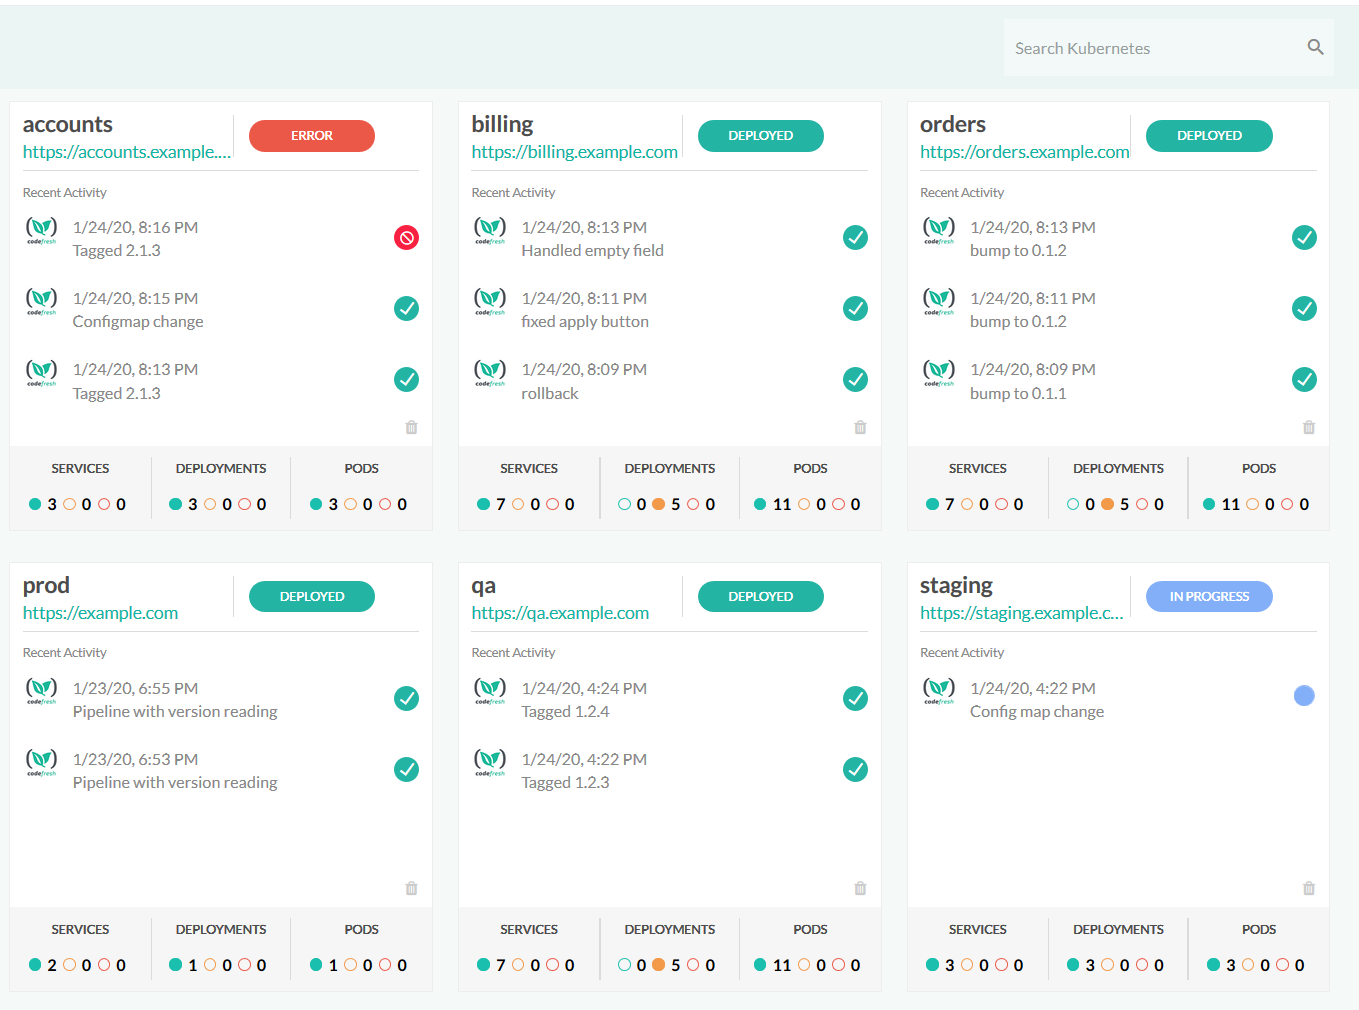The height and width of the screenshot is (1010, 1359).
Task: Open the https://example.com prod link
Action: tap(100, 613)
